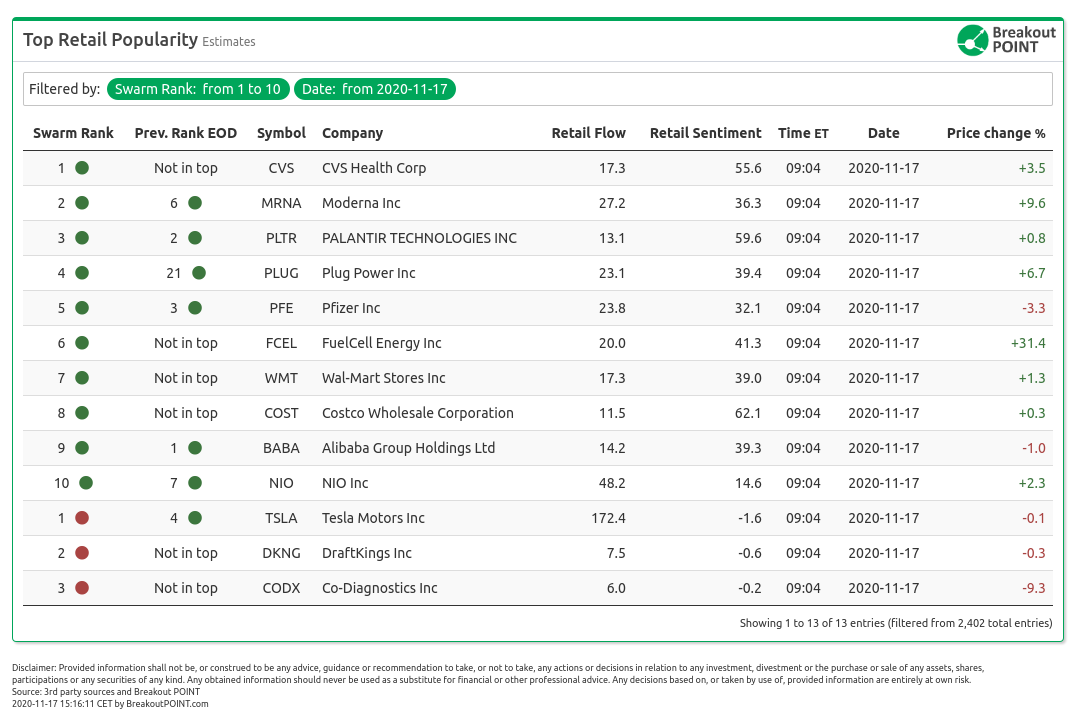Select FuelCell Energy Inc company name
Screen dimensions: 1075x724
click(381, 343)
